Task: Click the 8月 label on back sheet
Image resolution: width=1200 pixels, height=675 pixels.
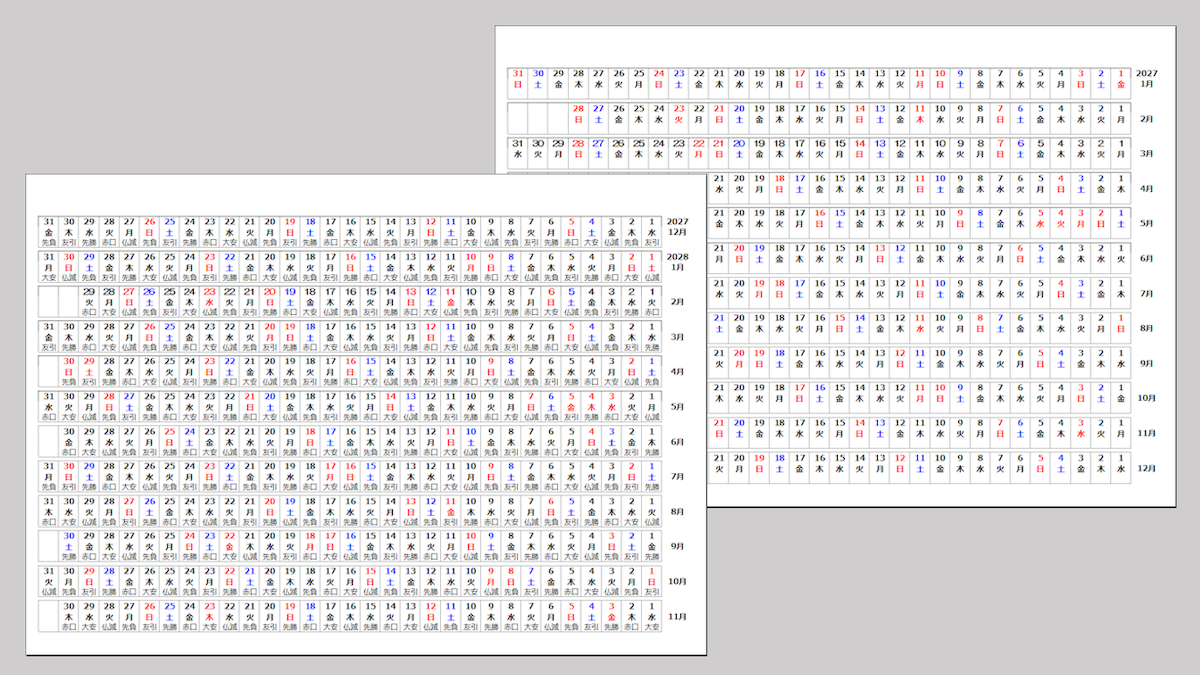Action: 1147,328
